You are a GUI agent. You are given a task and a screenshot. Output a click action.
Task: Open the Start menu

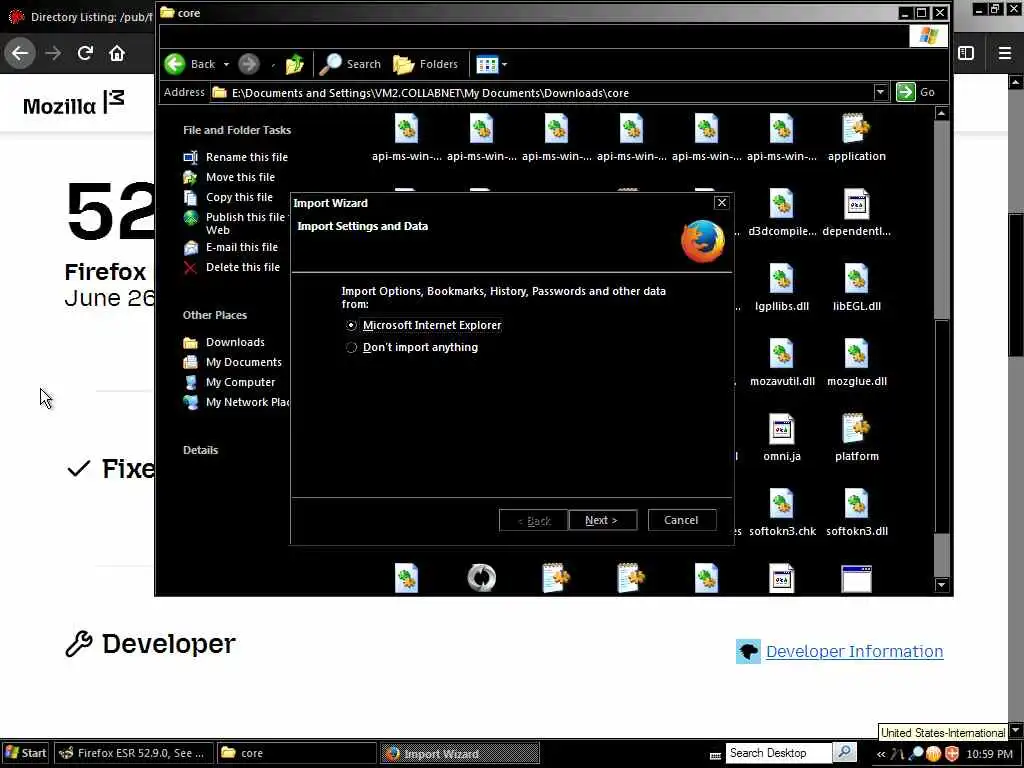(x=26, y=753)
